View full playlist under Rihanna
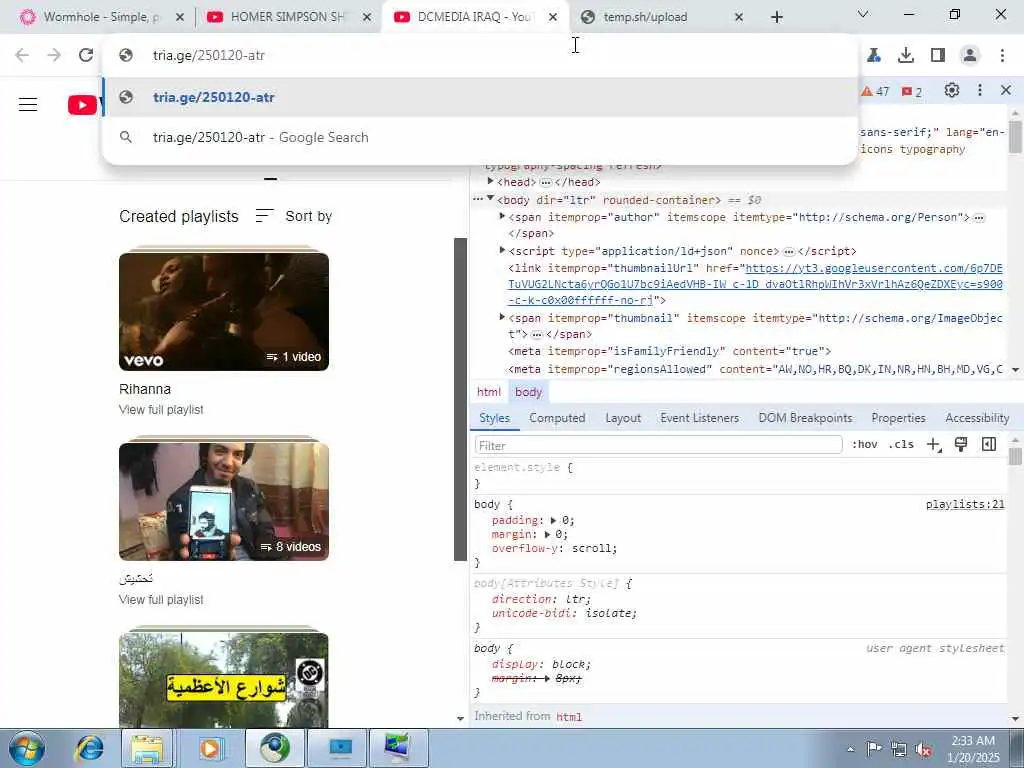 coord(161,409)
